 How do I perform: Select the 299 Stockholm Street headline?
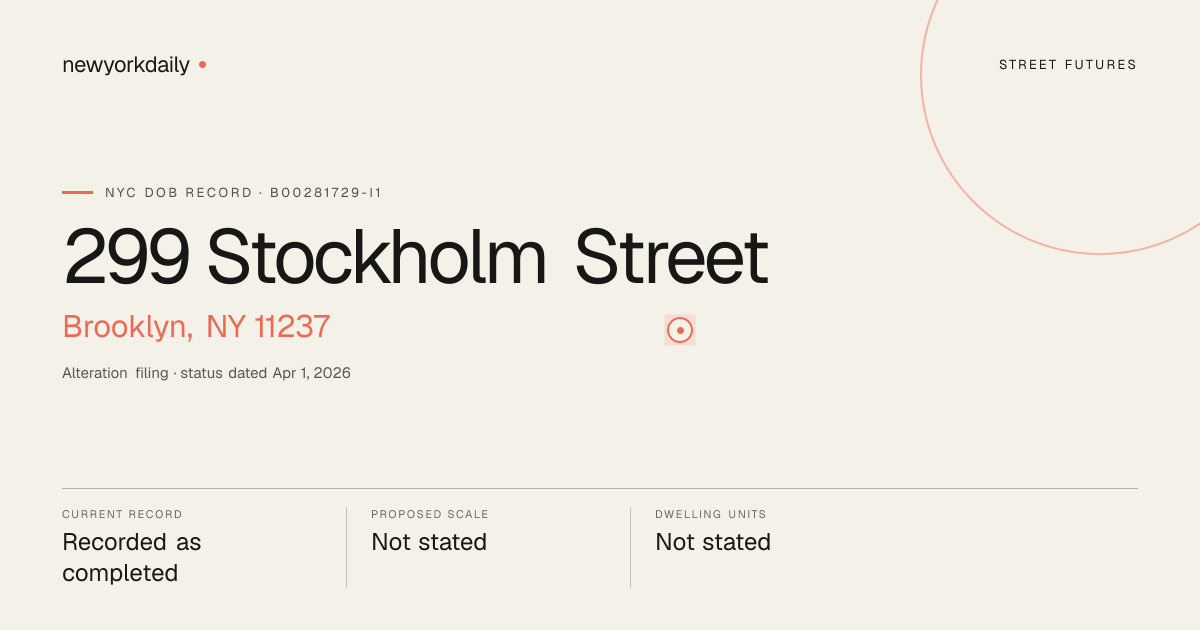coord(416,258)
